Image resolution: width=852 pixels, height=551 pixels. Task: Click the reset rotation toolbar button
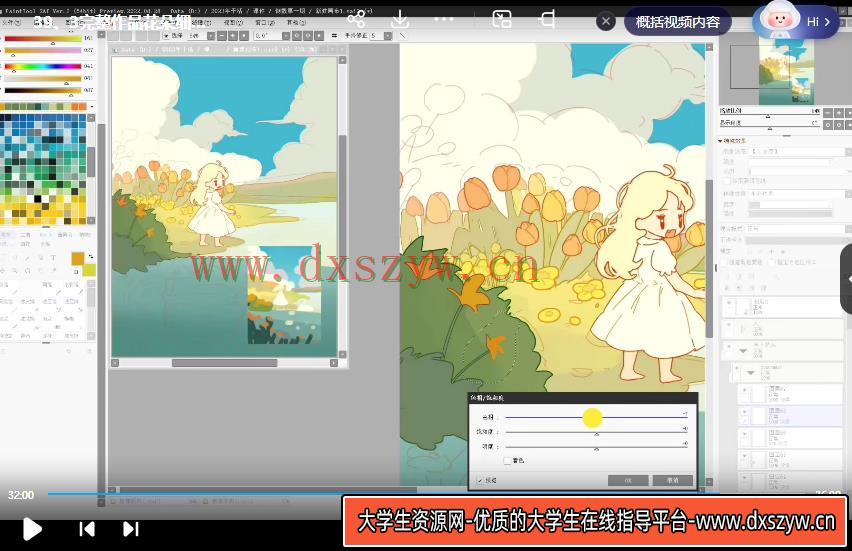pos(319,35)
